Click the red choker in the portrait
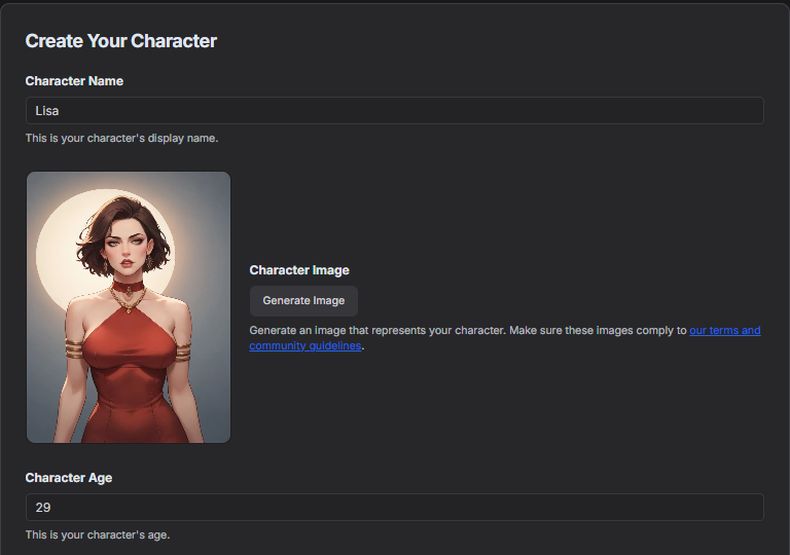The width and height of the screenshot is (790, 555). (x=128, y=287)
